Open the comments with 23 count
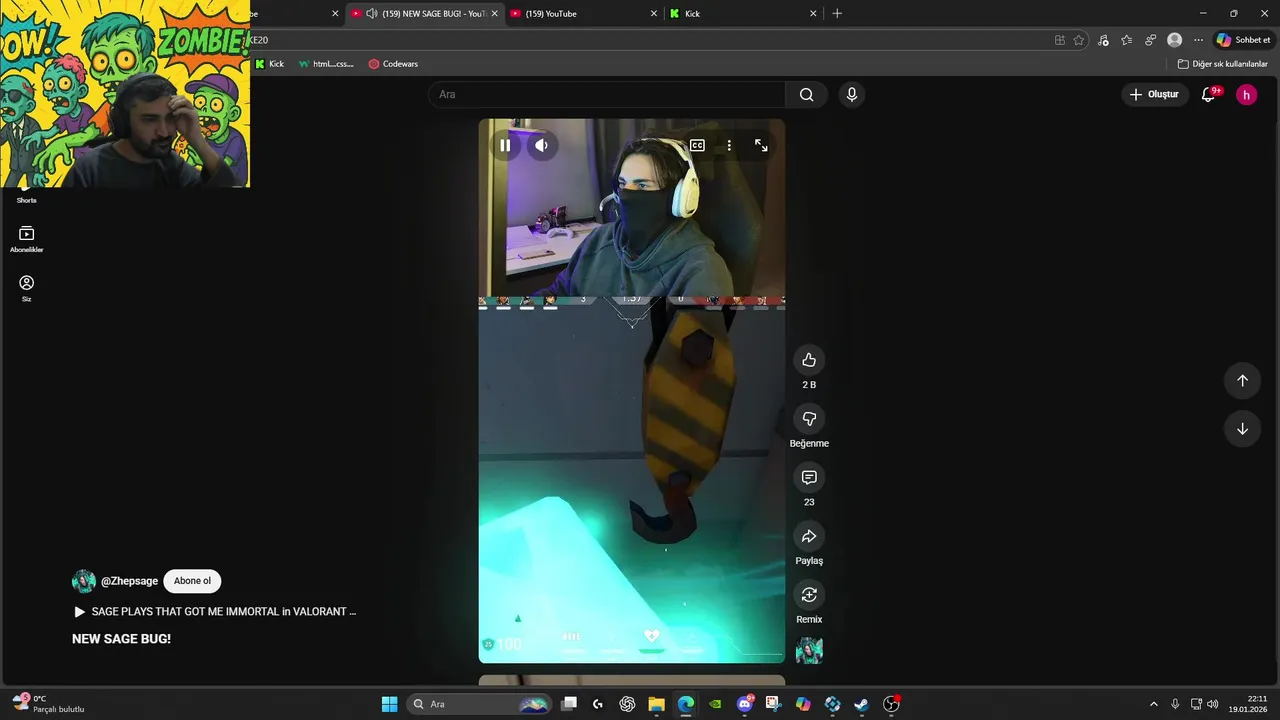 pos(809,477)
